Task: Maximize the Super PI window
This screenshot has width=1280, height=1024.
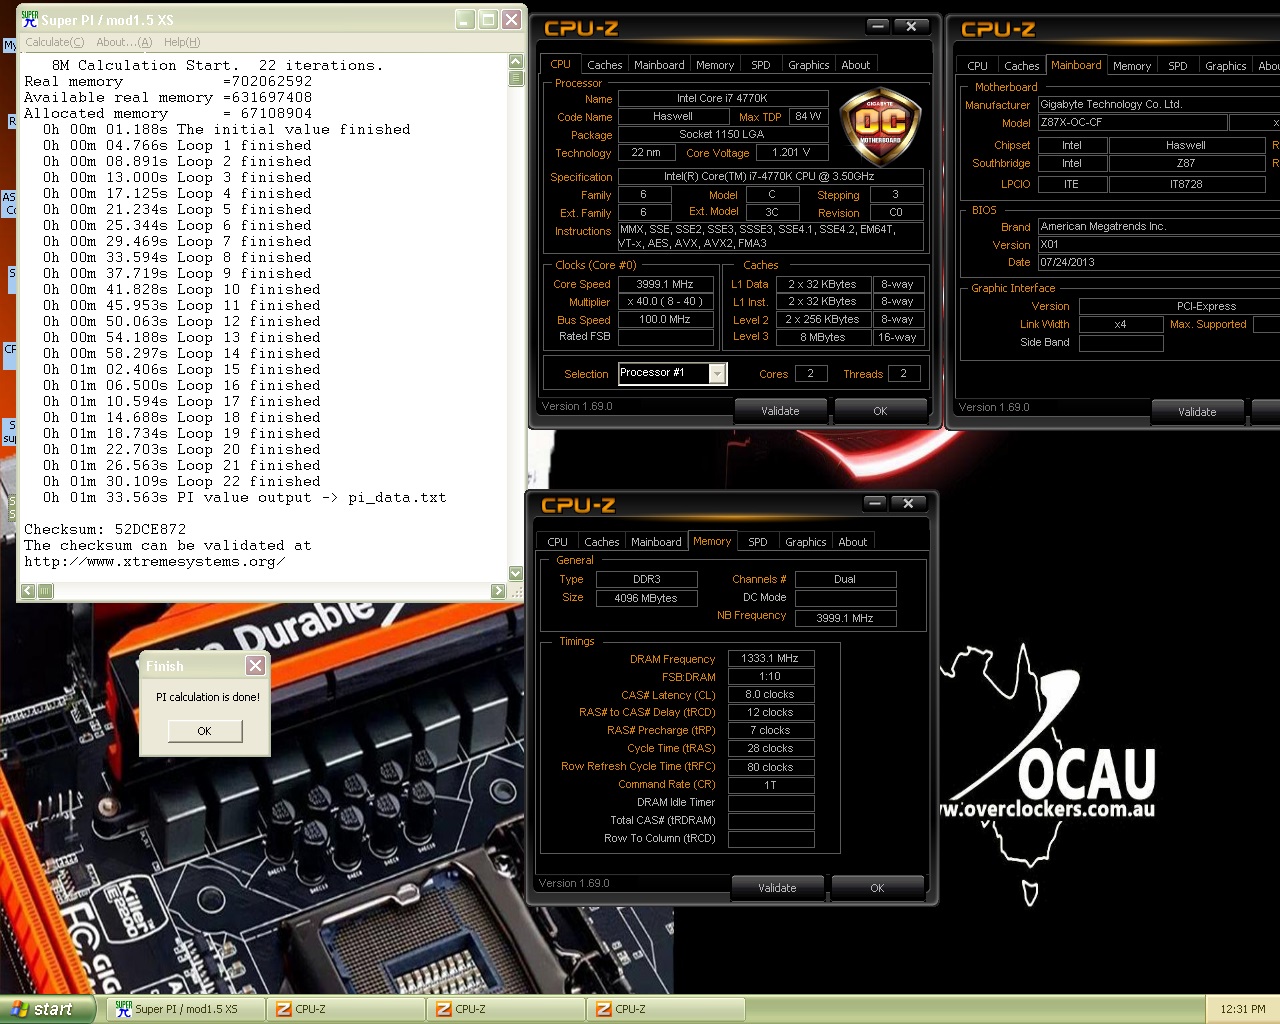Action: [488, 19]
